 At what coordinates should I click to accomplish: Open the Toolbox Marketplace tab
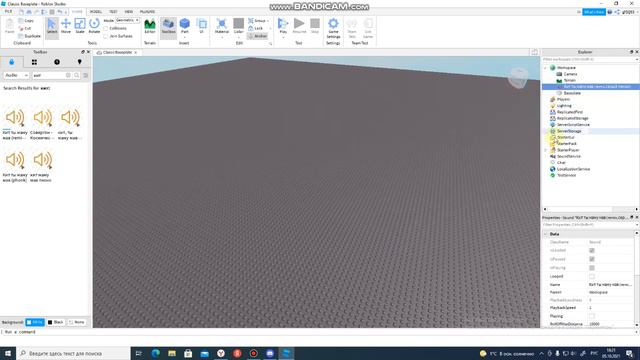point(11,62)
